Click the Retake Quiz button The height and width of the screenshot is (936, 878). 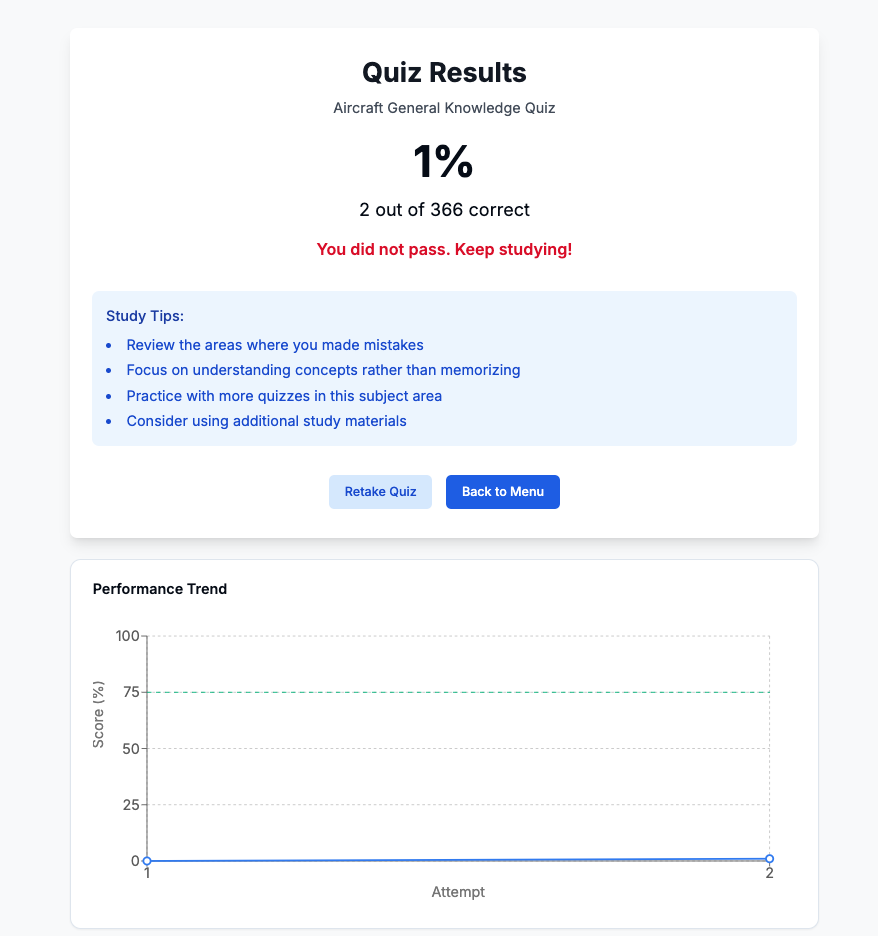[380, 491]
